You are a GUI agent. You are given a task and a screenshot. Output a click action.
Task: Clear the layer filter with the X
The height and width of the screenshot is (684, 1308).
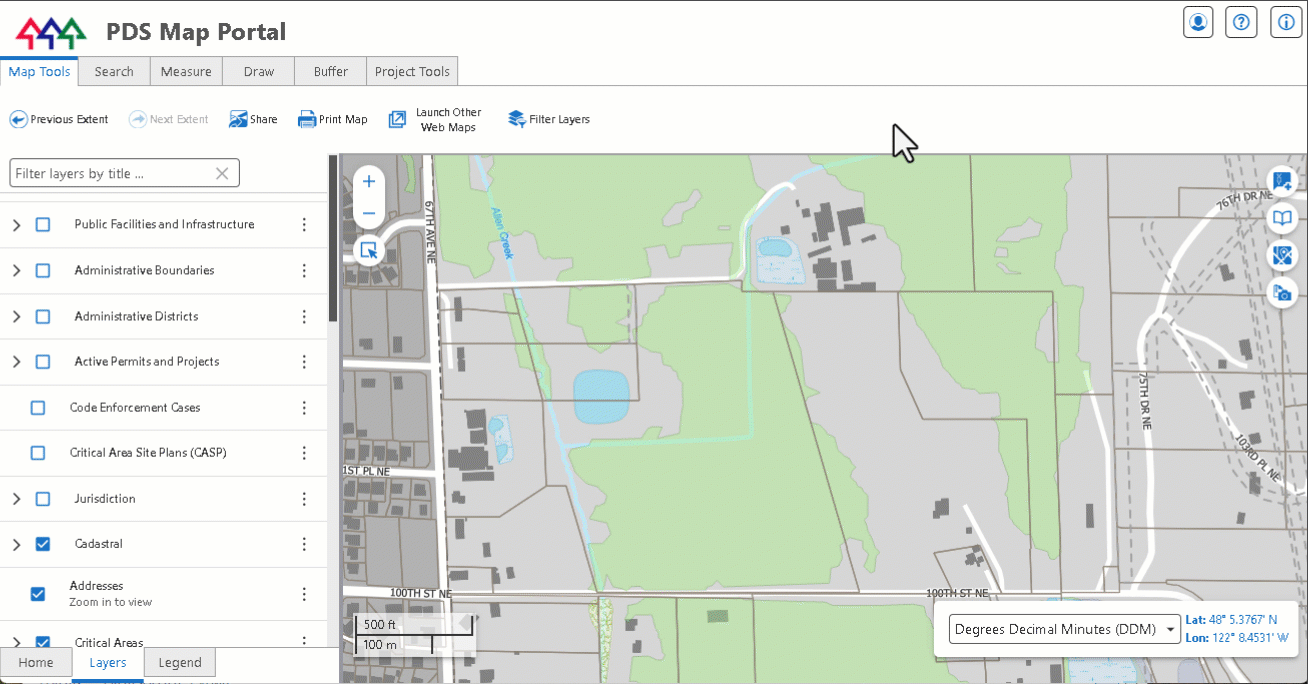(222, 173)
